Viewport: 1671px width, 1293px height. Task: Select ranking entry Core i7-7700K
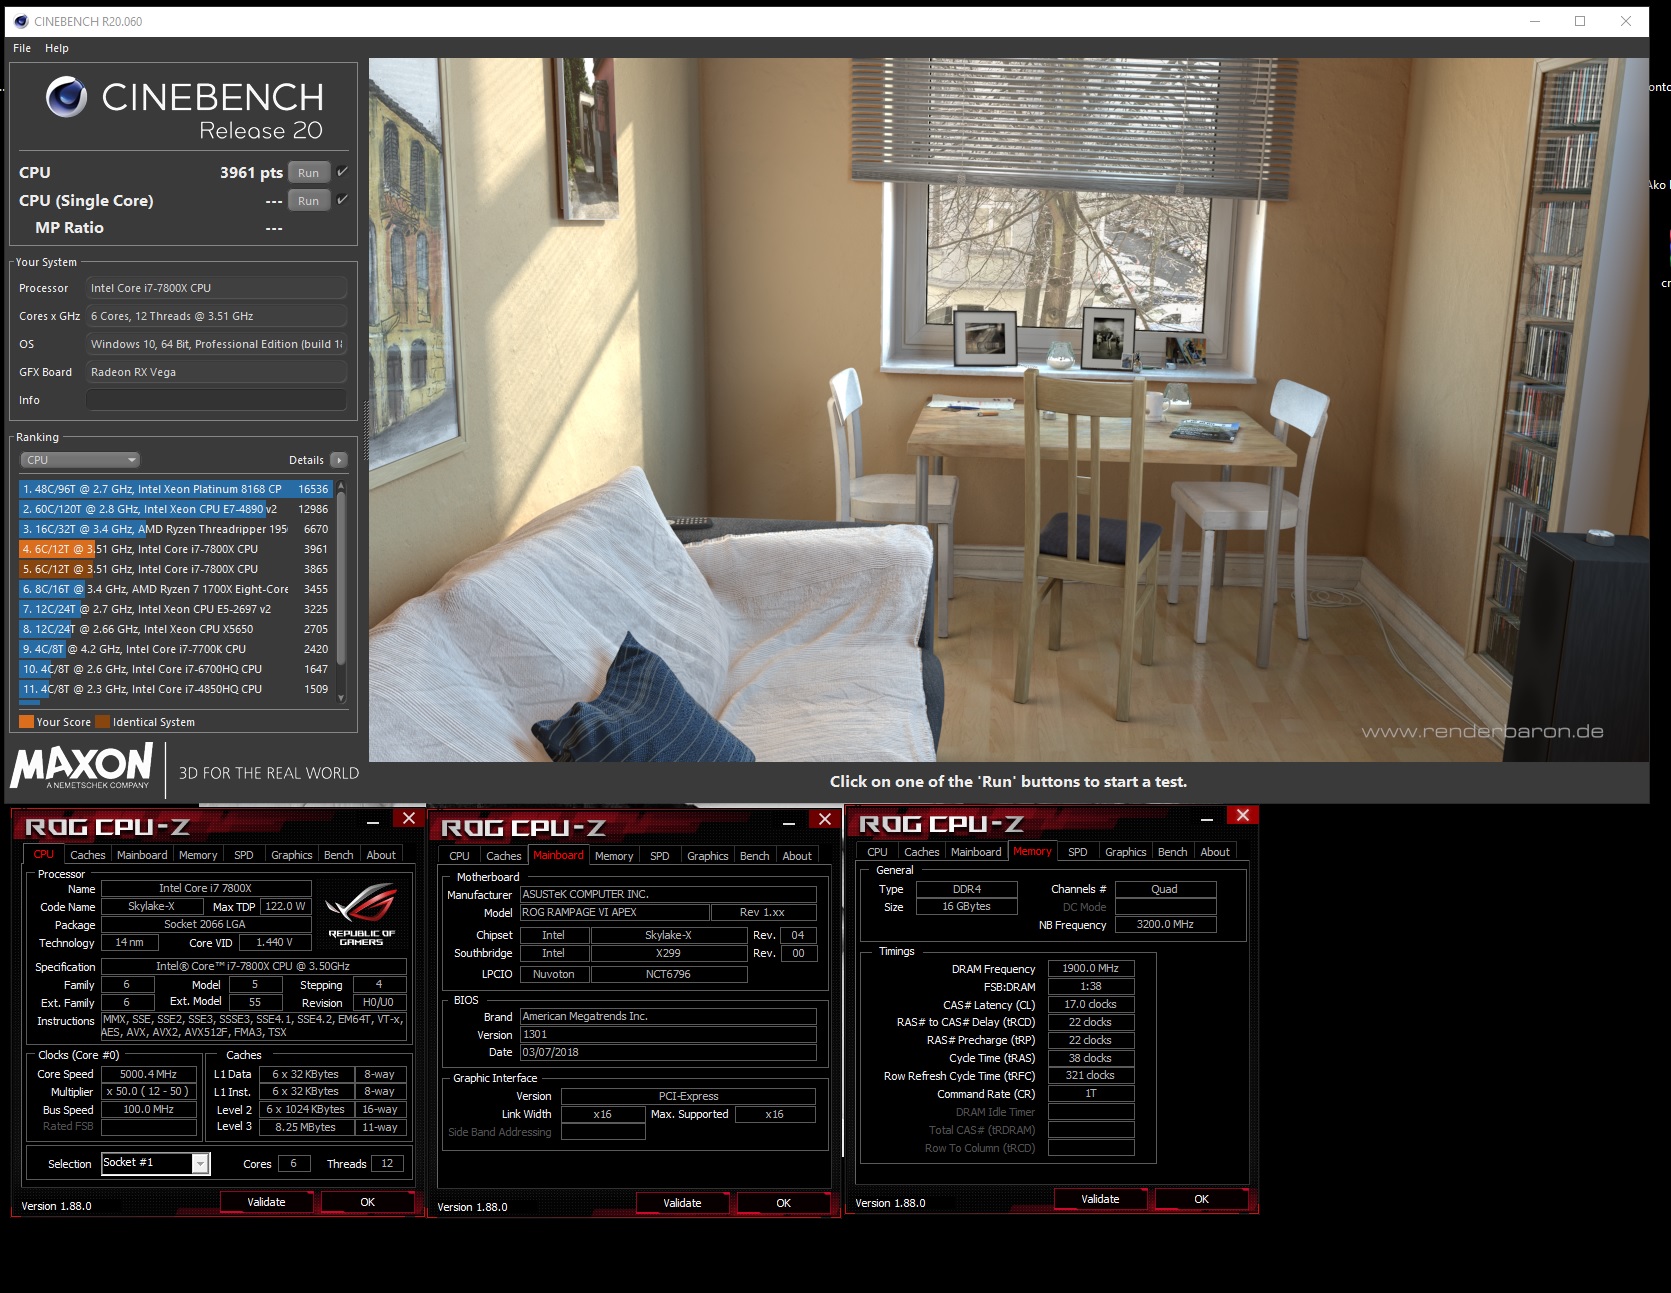click(175, 649)
